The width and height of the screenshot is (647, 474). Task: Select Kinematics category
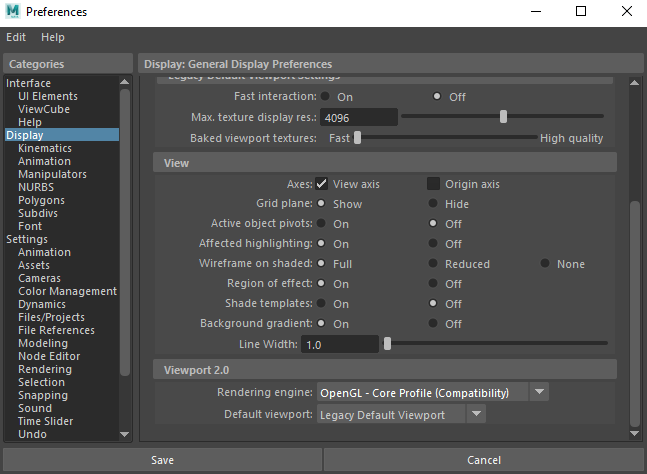tap(45, 148)
